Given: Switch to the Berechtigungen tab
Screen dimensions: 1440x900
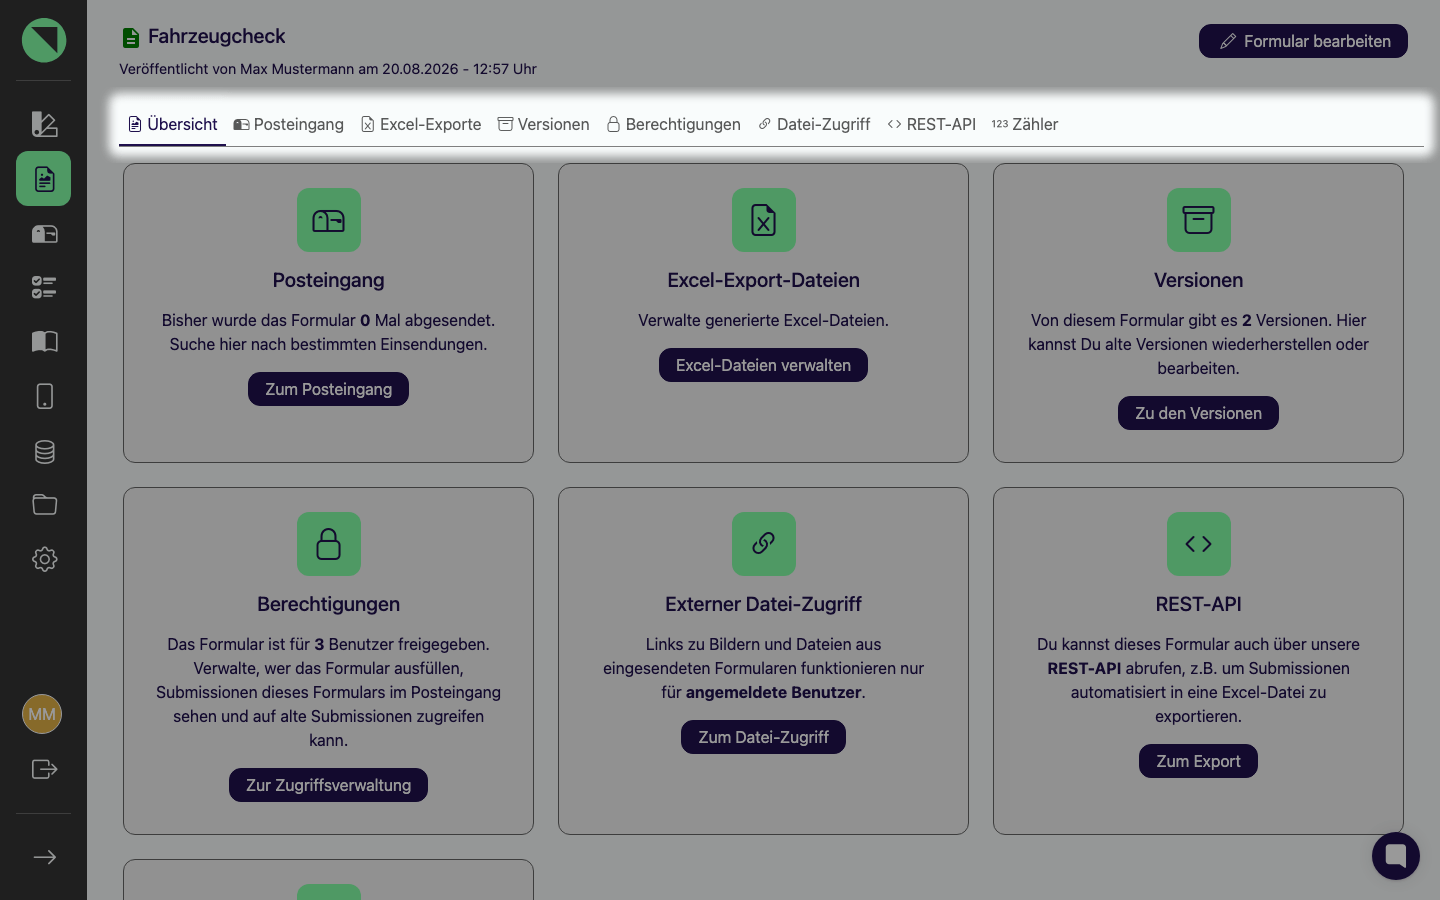Looking at the screenshot, I should tap(674, 124).
